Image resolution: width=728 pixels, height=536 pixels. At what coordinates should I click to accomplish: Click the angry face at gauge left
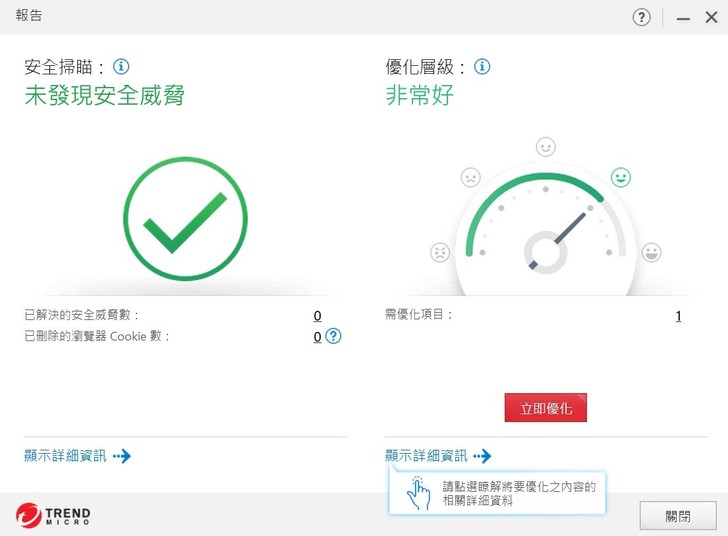pos(440,252)
